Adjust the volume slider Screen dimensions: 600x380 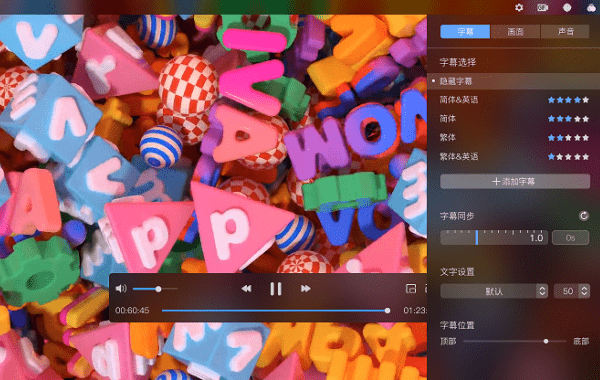point(155,289)
